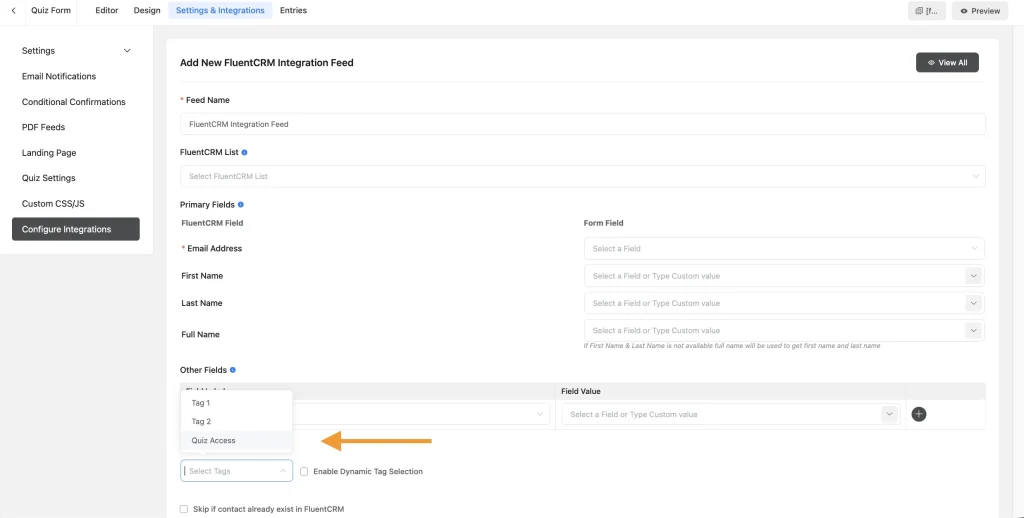Click the View All button
Screen dimensions: 1024x518
947,63
